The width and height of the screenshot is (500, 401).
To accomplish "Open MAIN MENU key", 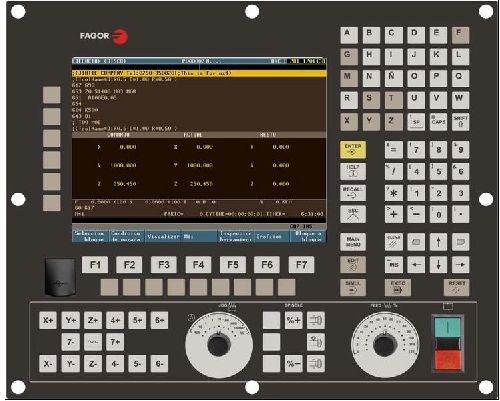I will point(353,242).
